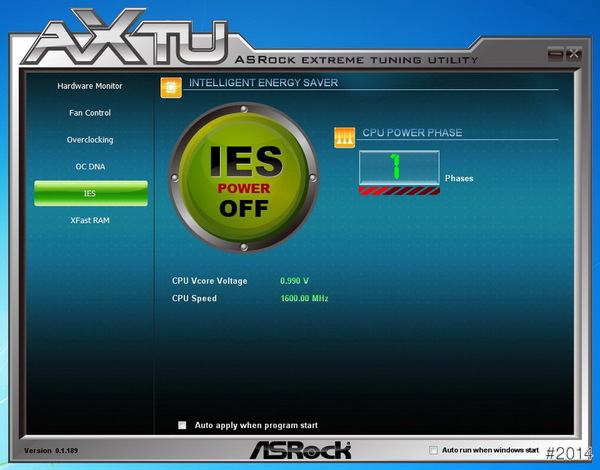Open the XFast RAM page
Viewport: 600px width, 470px height.
(90, 220)
